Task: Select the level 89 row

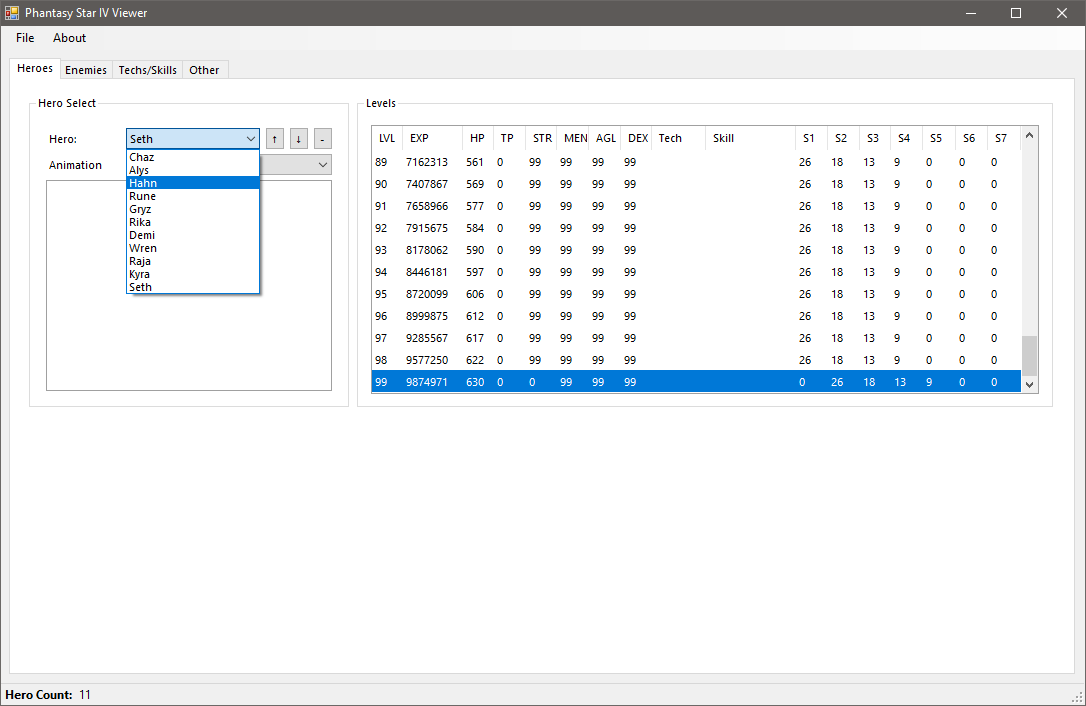Action: click(696, 162)
